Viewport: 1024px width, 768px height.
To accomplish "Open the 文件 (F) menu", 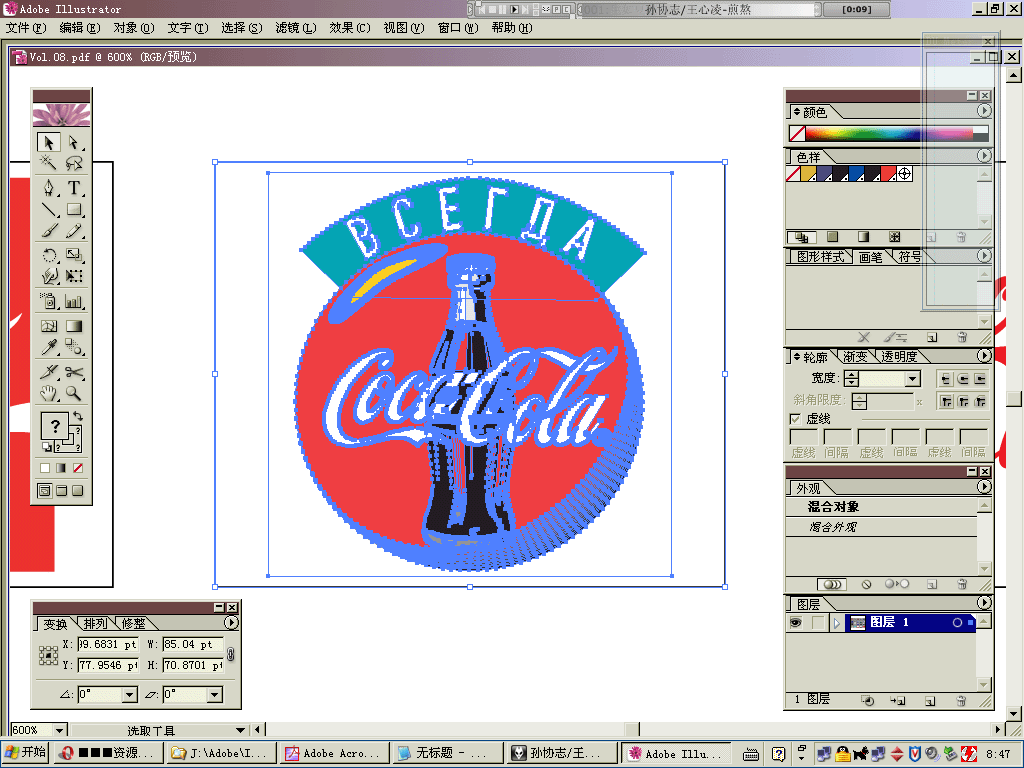I will pyautogui.click(x=26, y=27).
